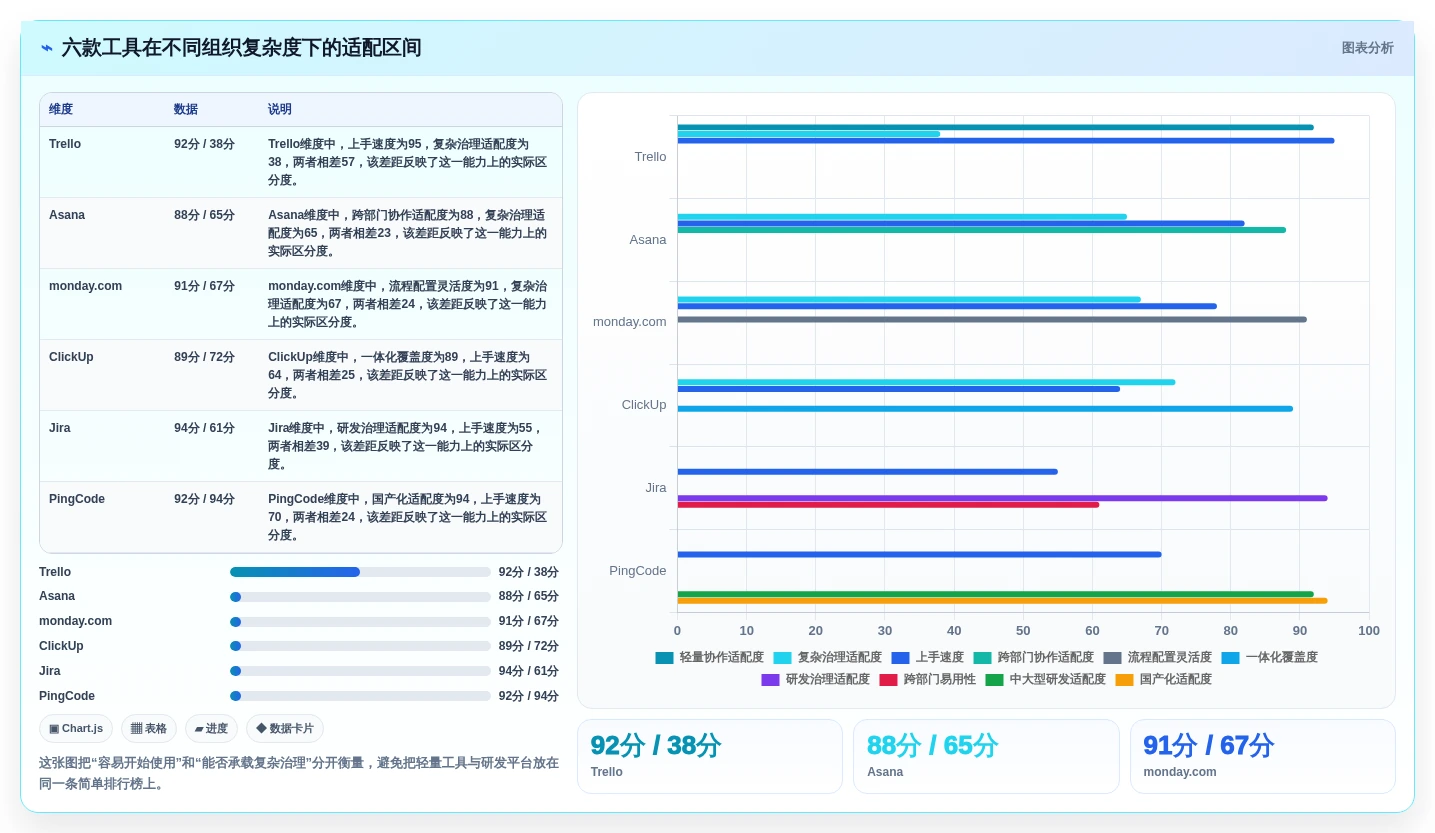Toggle 国产化适配度 legend swatch

click(1124, 680)
